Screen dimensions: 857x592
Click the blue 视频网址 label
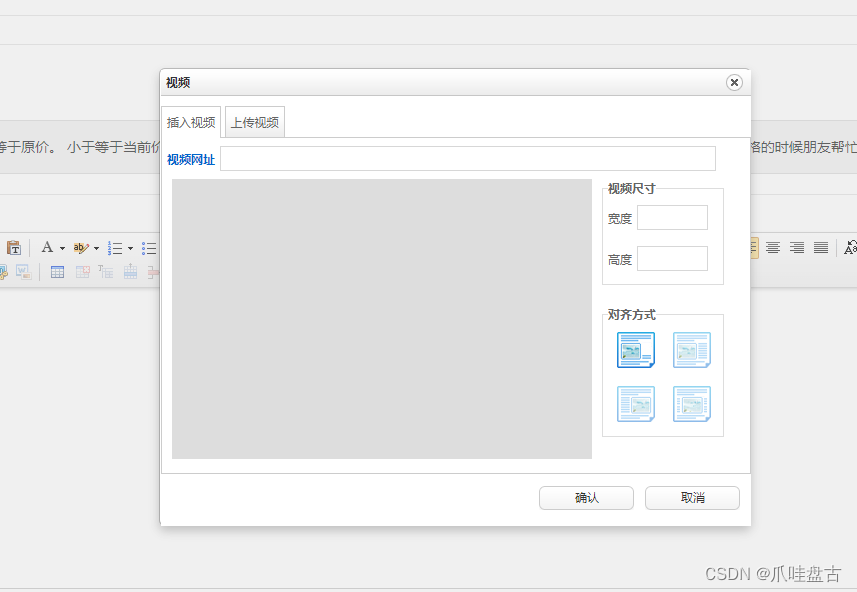pos(191,160)
